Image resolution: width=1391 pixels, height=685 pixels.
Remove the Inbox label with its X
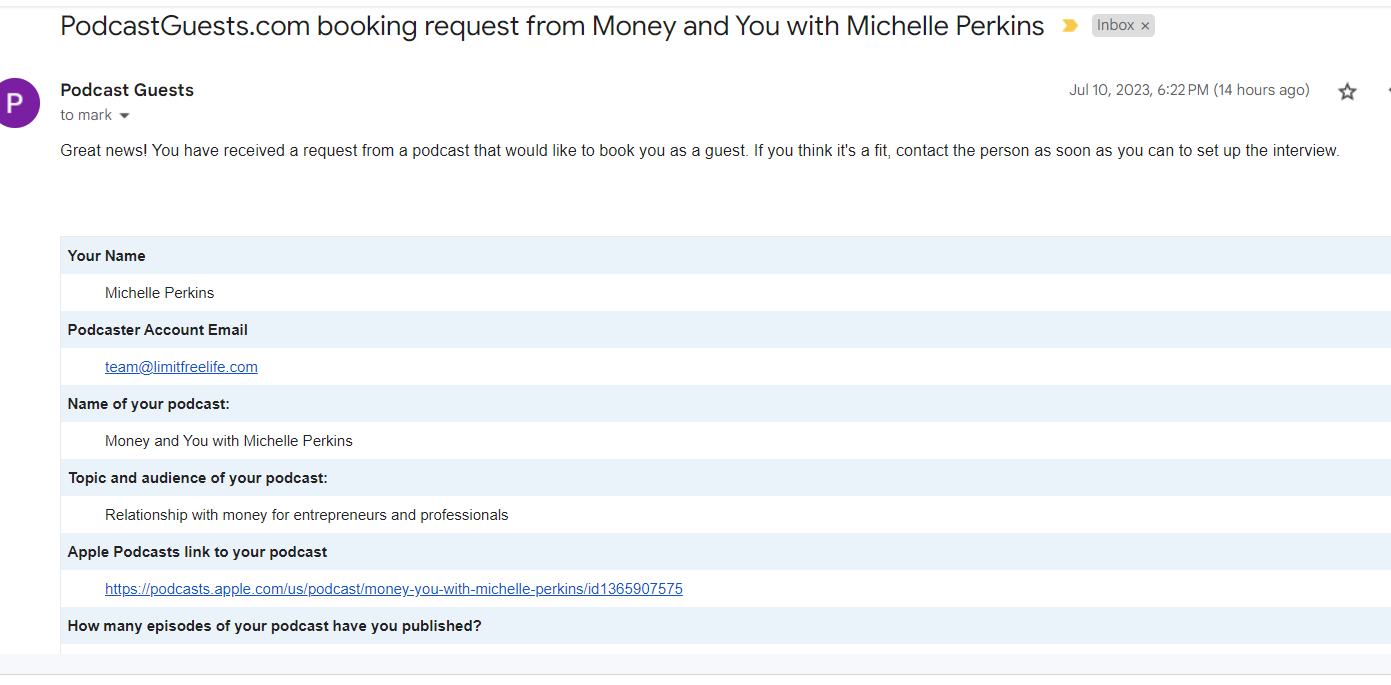click(x=1145, y=26)
